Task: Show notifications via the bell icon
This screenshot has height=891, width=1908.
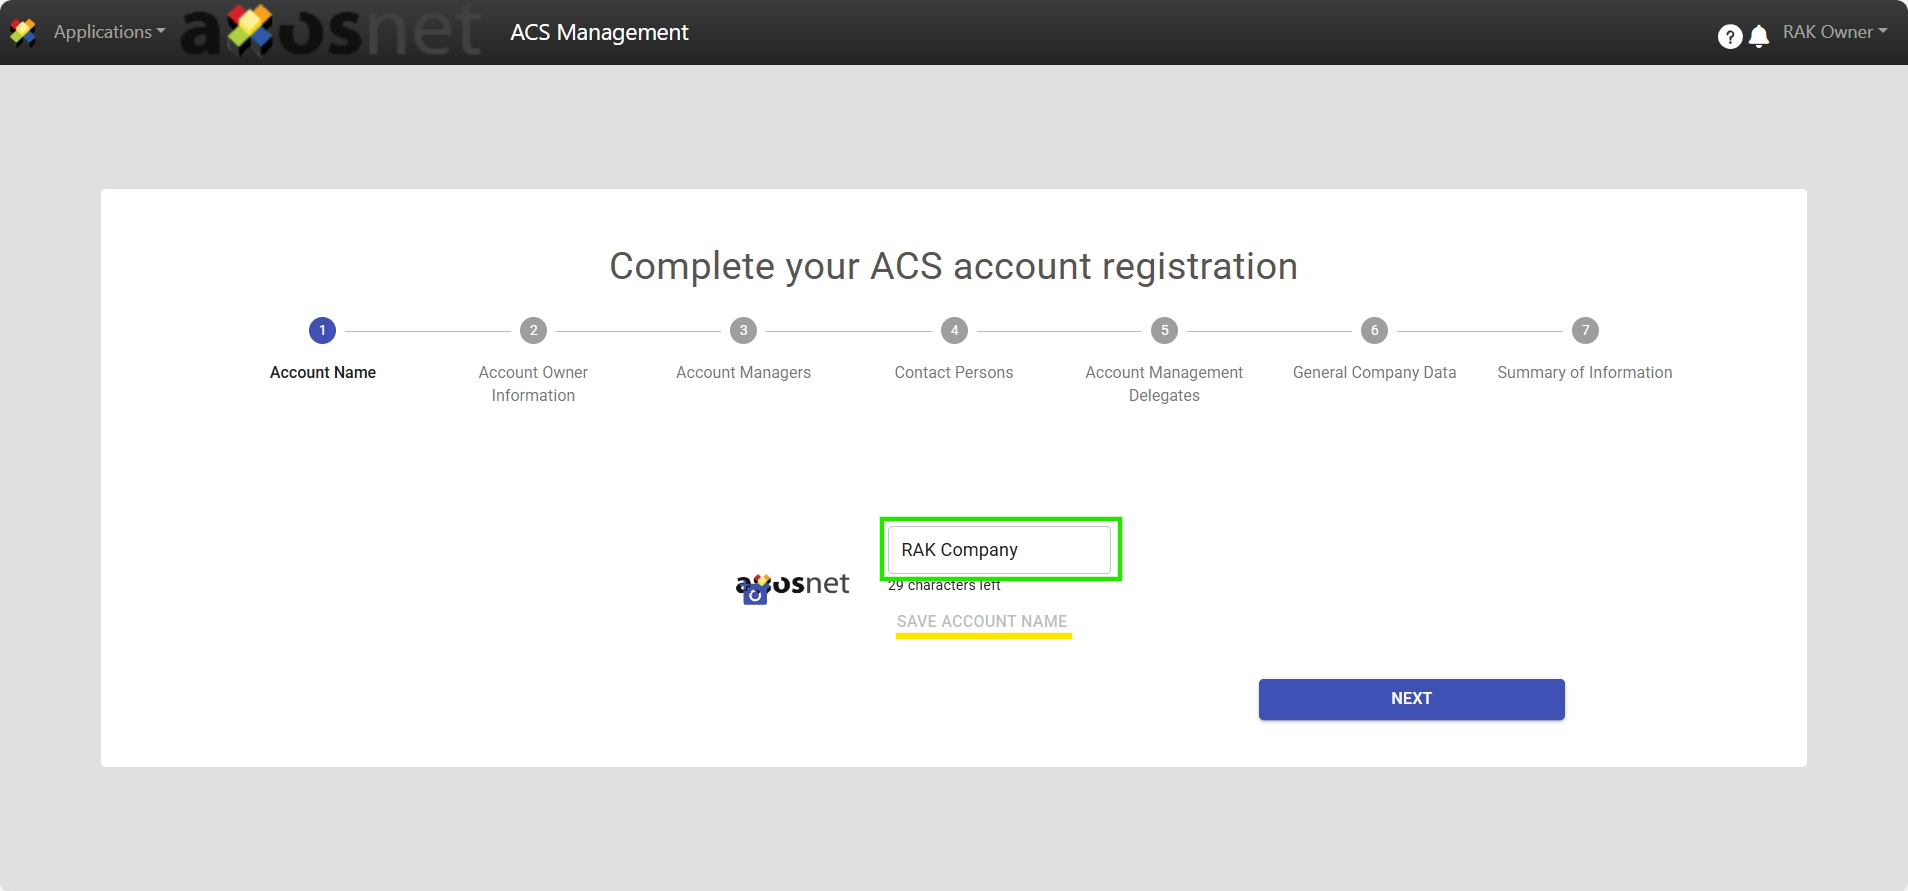Action: click(x=1759, y=37)
